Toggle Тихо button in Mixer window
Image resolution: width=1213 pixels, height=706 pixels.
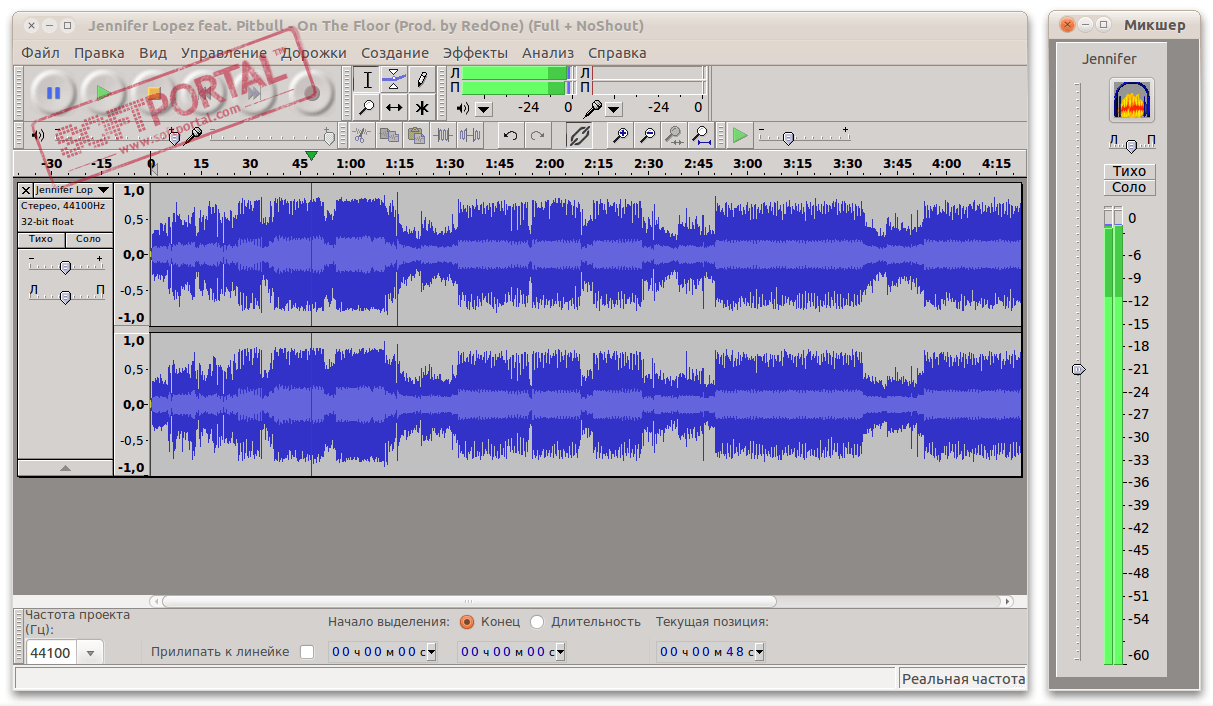pos(1129,171)
